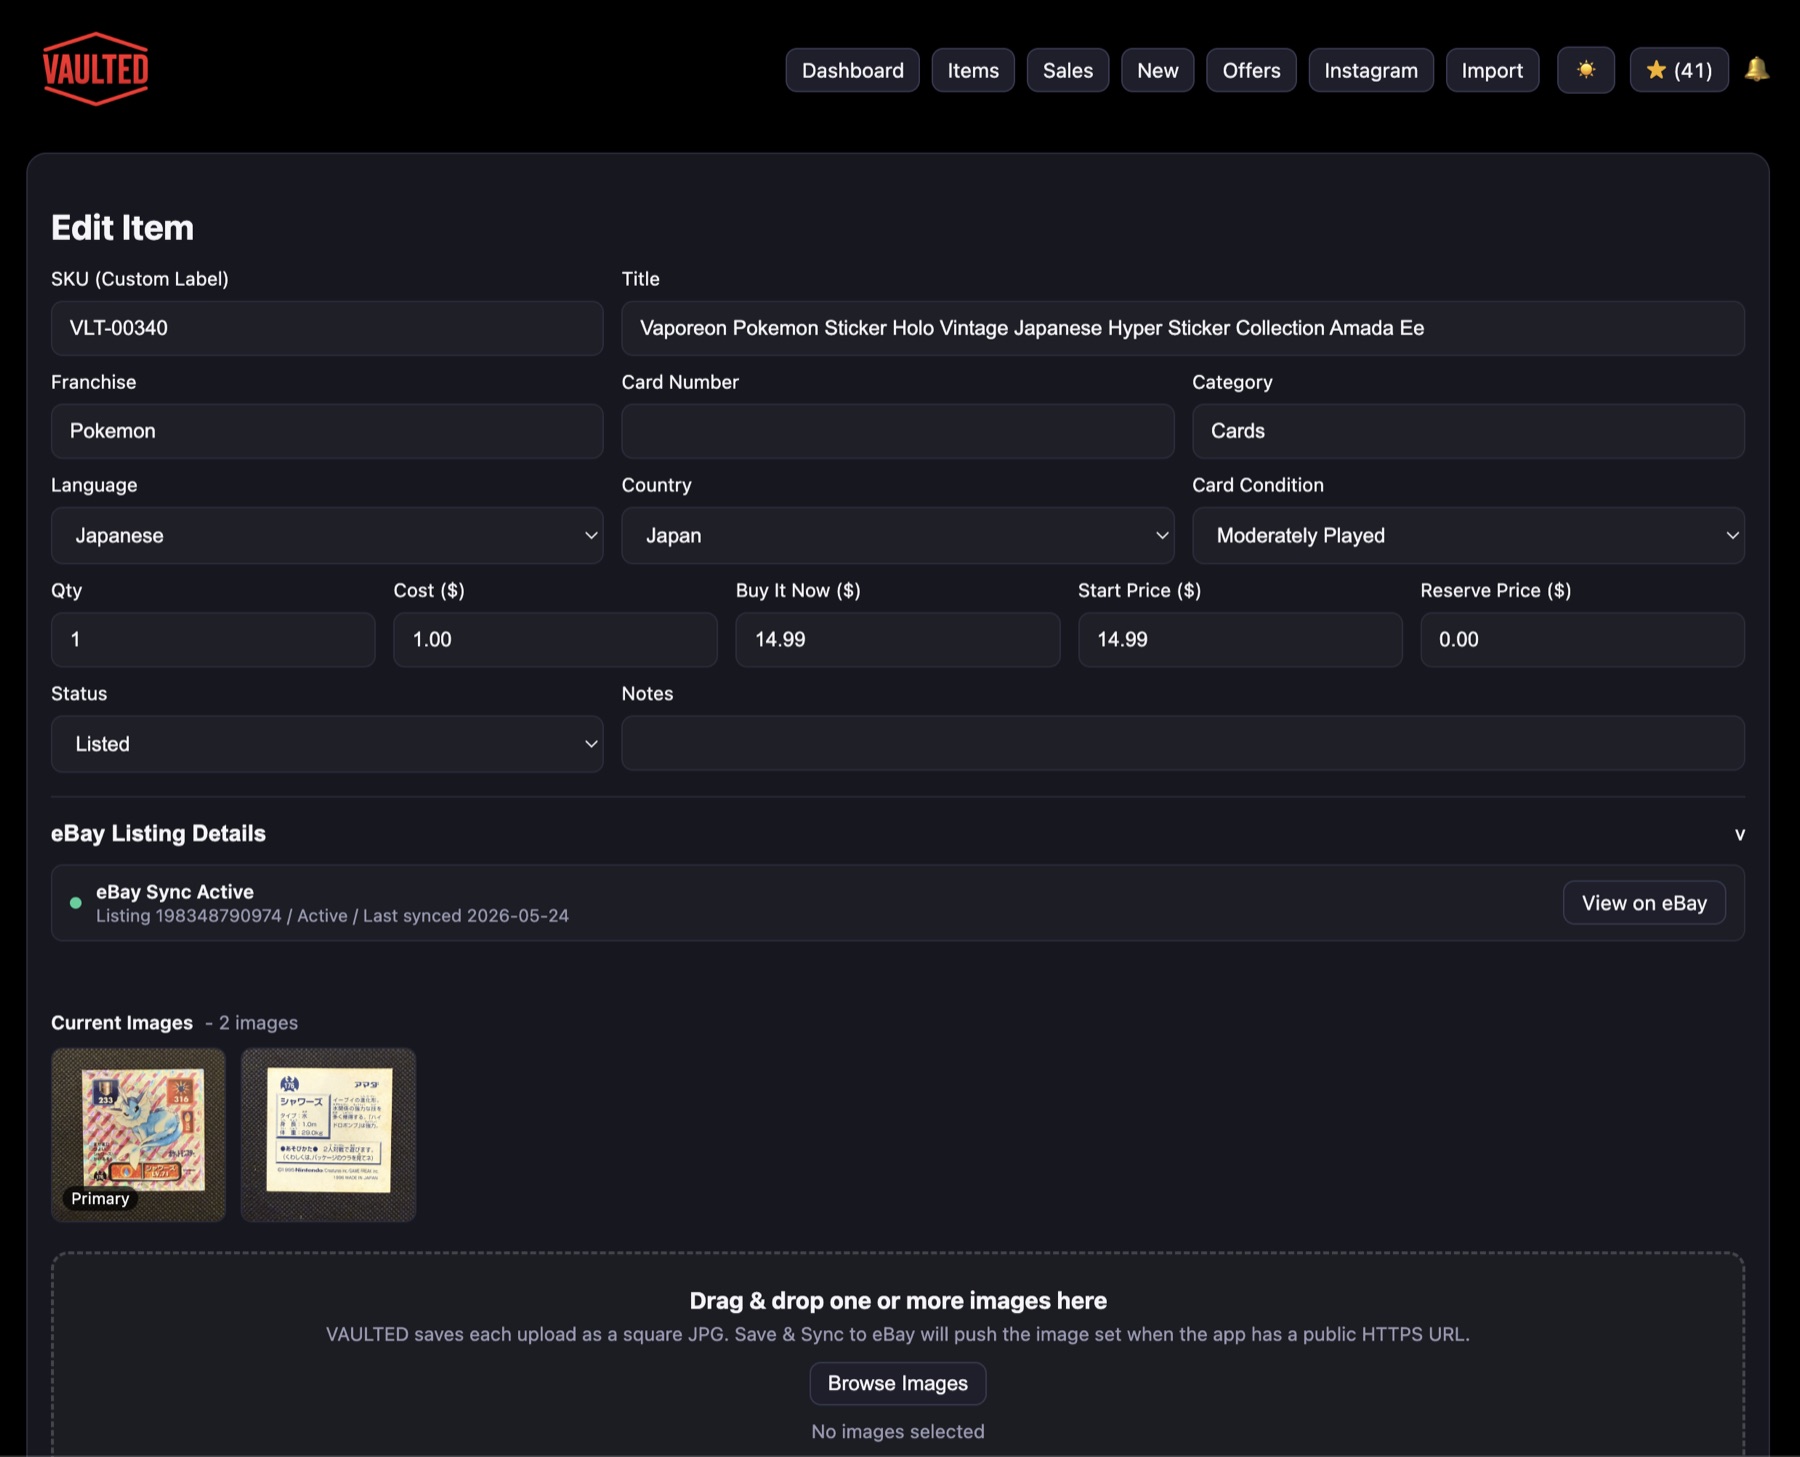
Task: Select the Primary Vaporeon sticker thumbnail
Action: point(138,1134)
